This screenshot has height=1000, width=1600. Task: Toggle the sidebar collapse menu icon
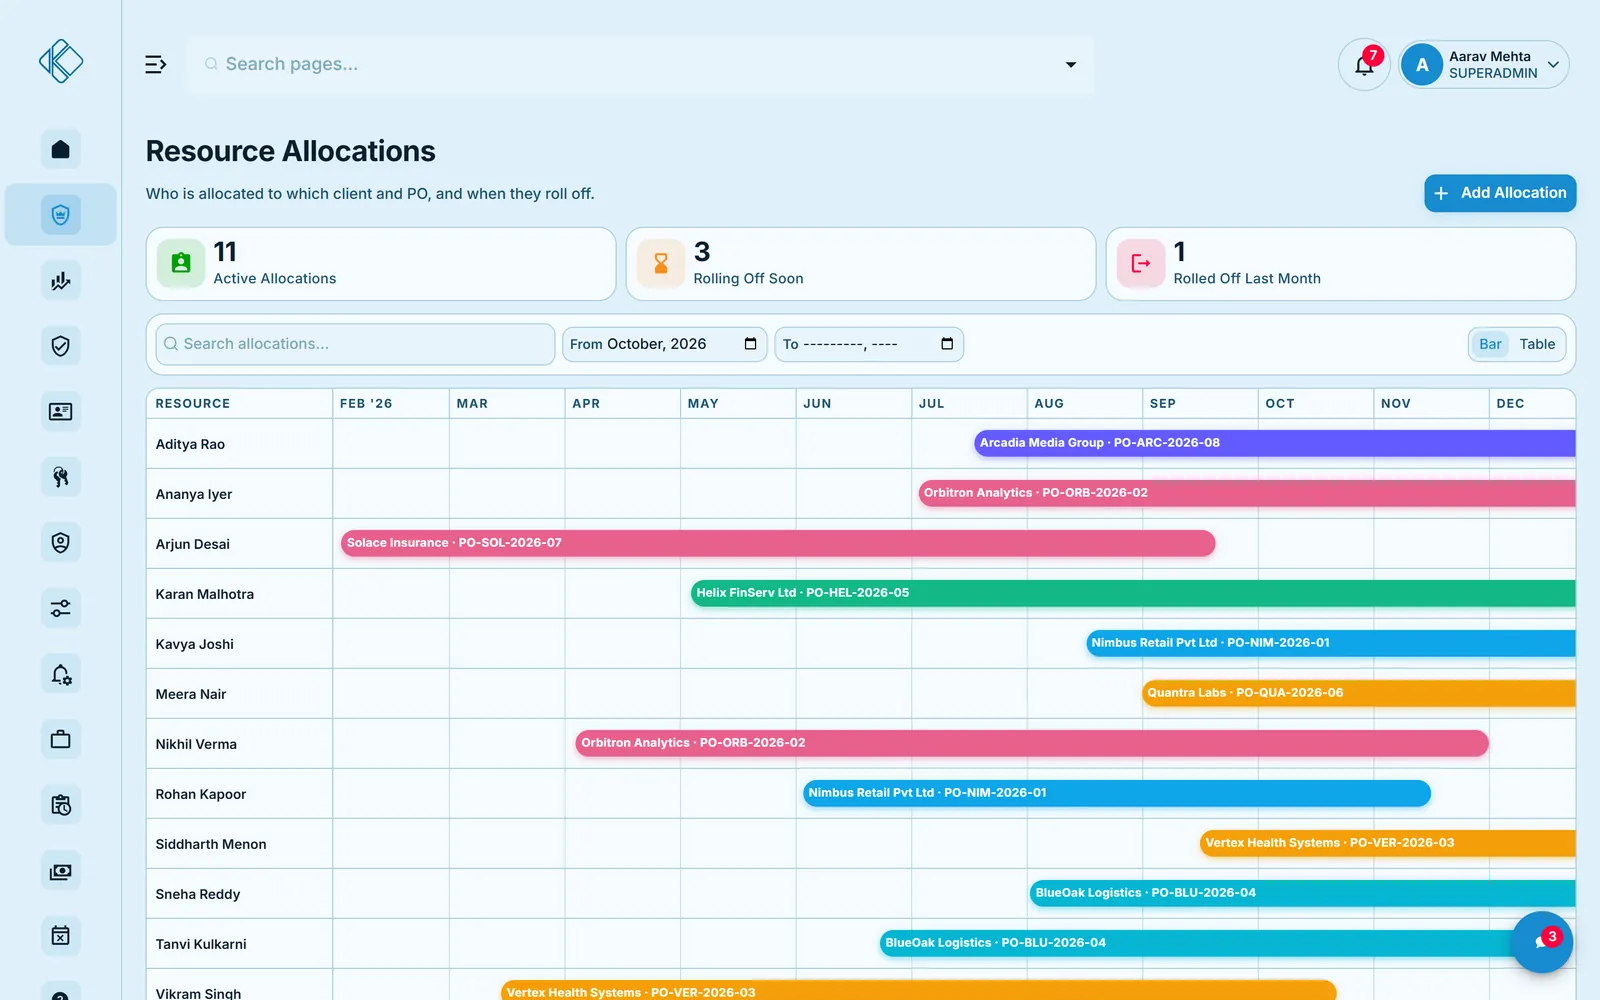(x=155, y=64)
